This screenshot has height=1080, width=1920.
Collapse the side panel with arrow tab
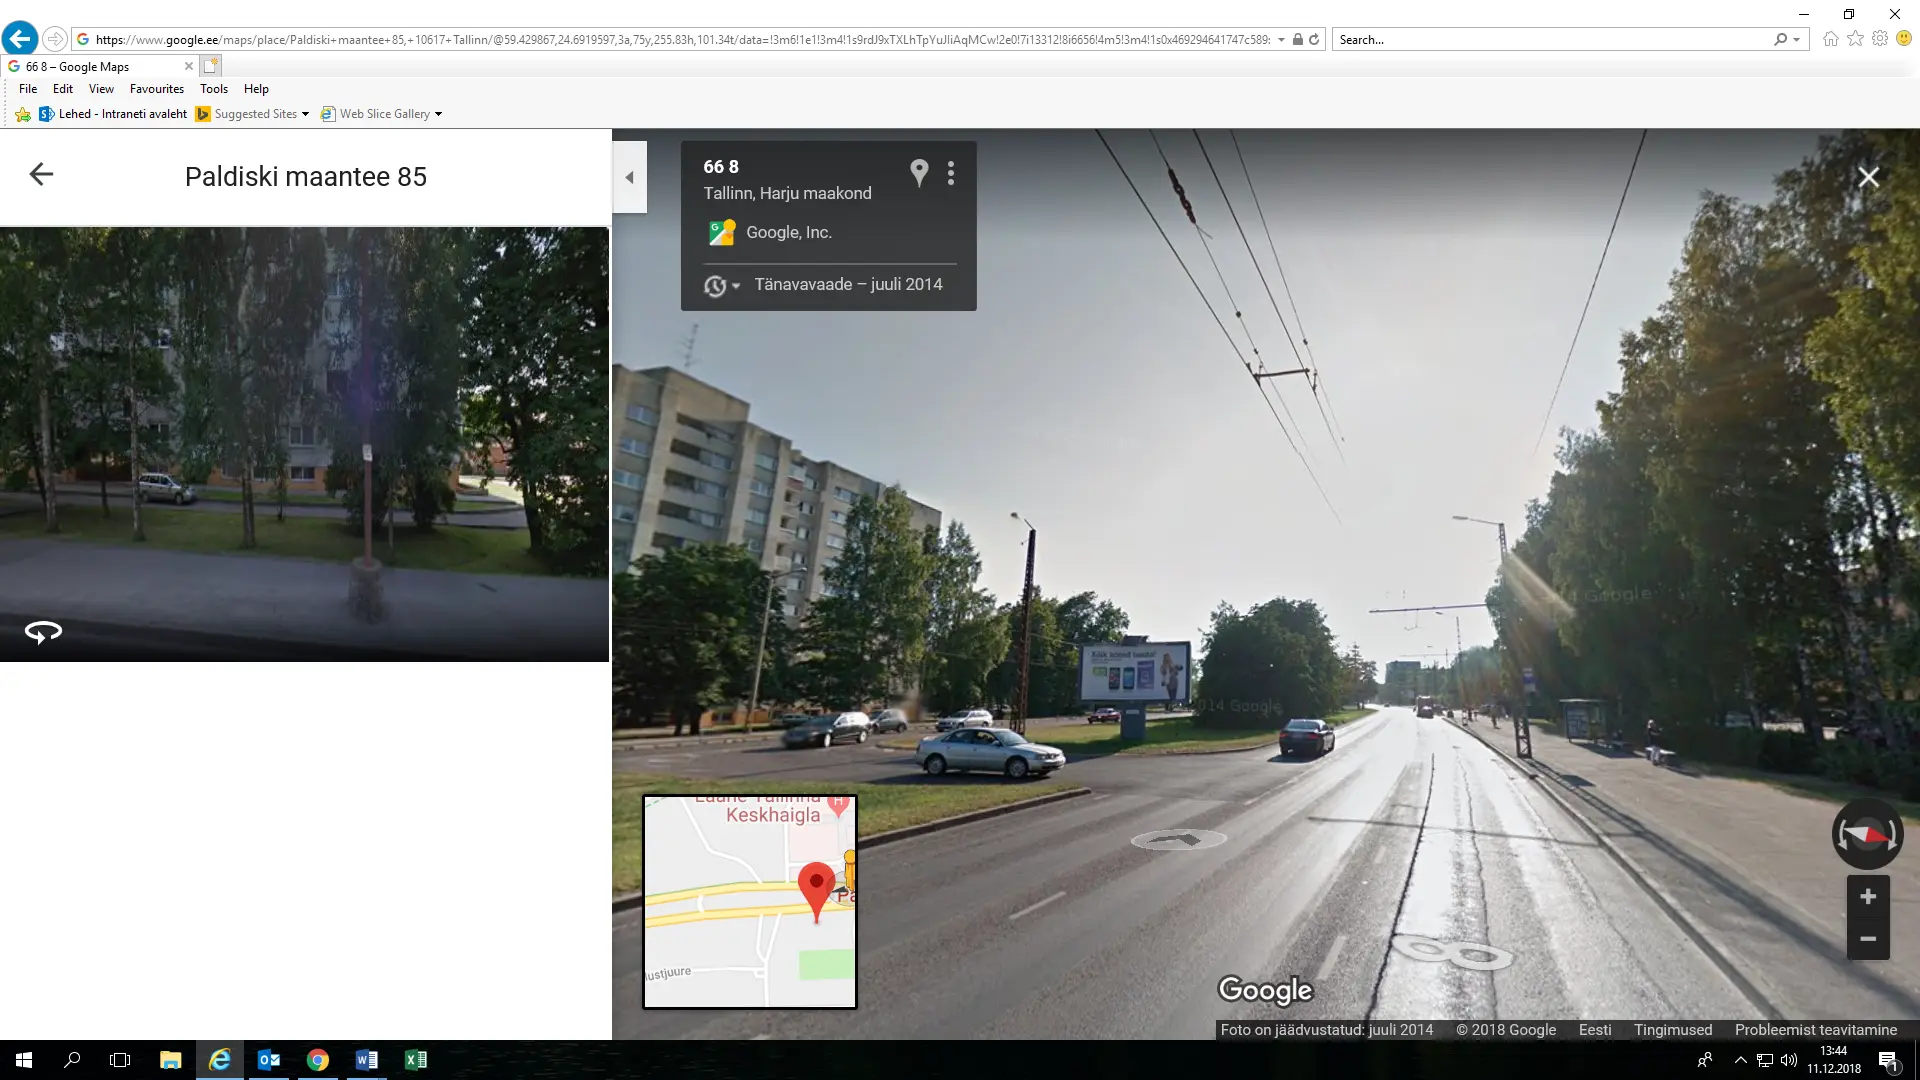point(629,178)
